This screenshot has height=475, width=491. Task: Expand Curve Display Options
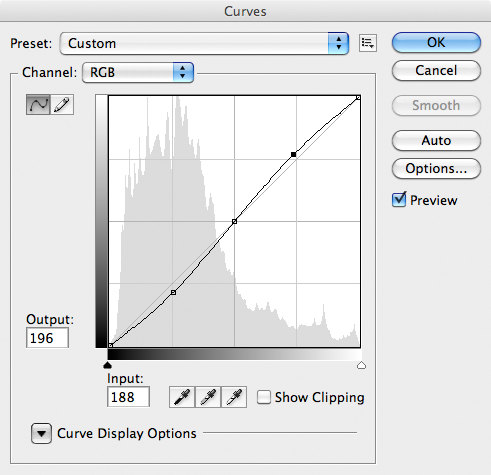tap(41, 433)
